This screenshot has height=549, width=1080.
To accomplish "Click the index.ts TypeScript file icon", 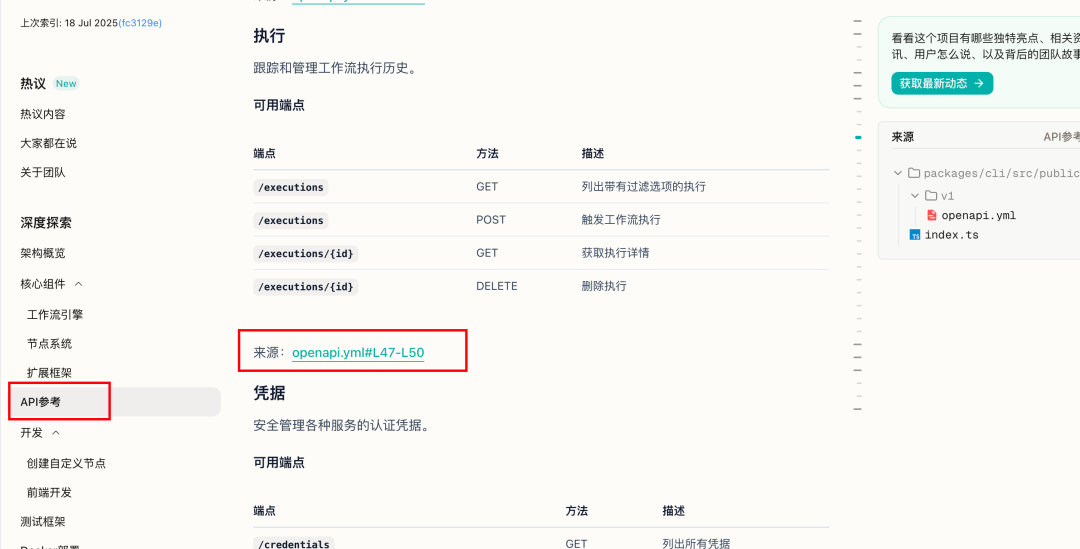I will [x=915, y=235].
